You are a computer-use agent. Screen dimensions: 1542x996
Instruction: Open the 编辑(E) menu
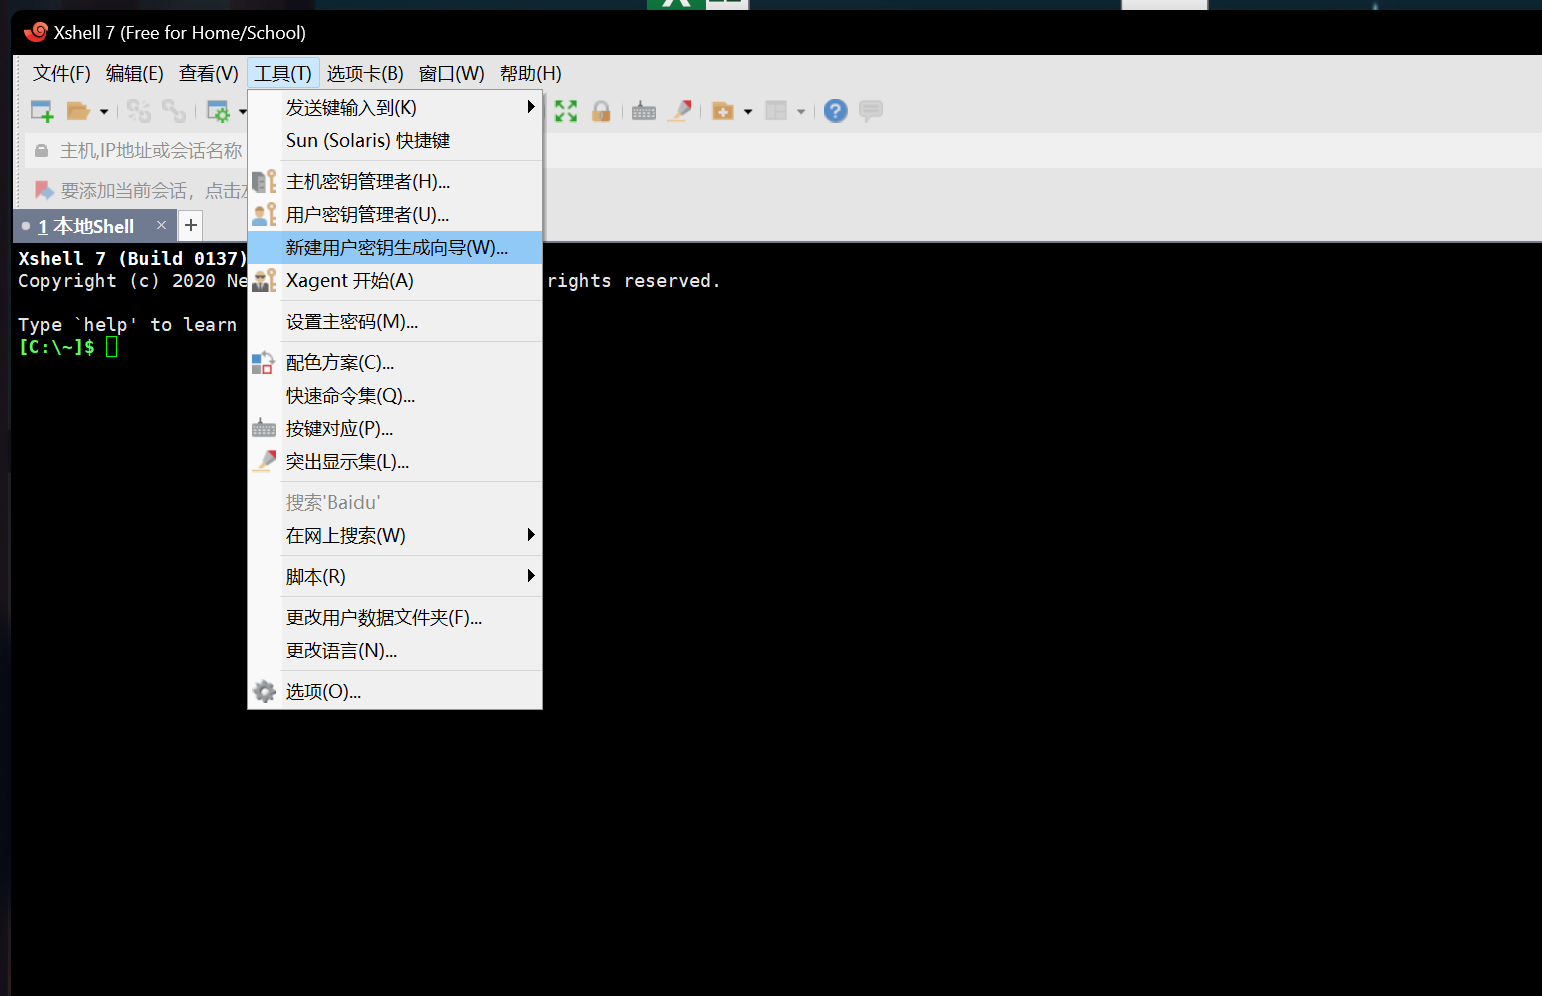pos(135,73)
